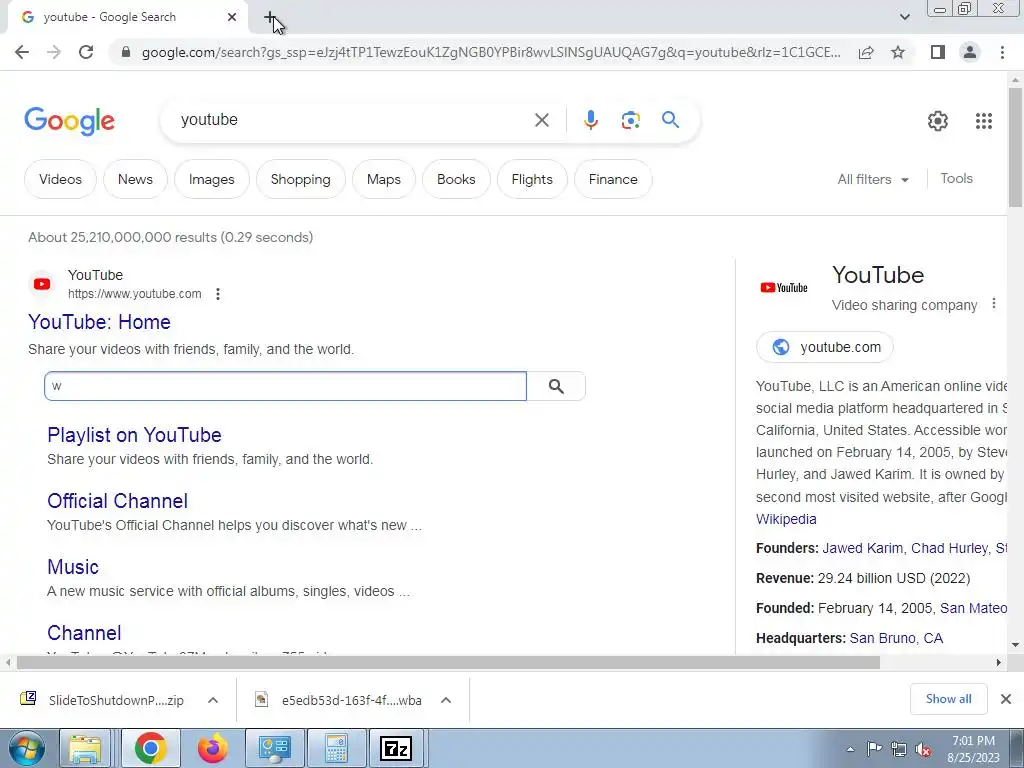
Task: Open 'Playlist on YouTube' sitelink
Action: click(134, 435)
